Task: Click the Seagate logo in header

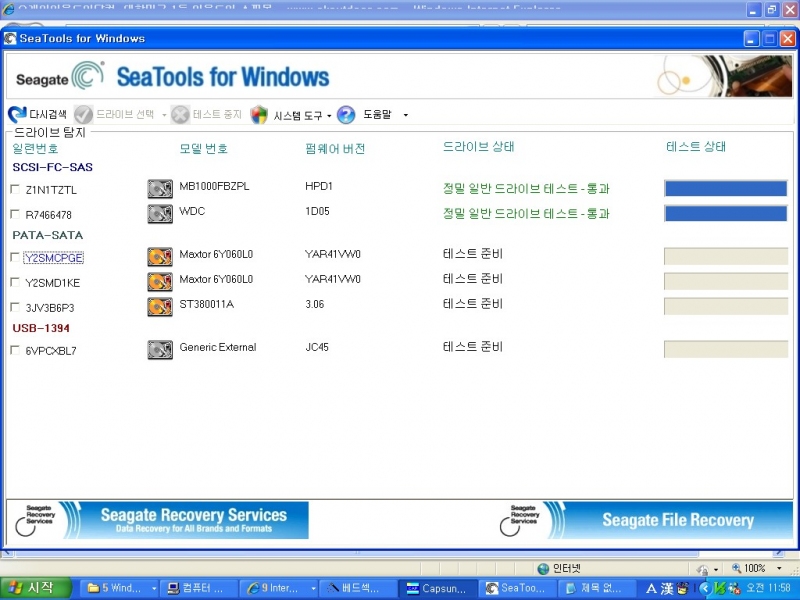Action: 60,78
